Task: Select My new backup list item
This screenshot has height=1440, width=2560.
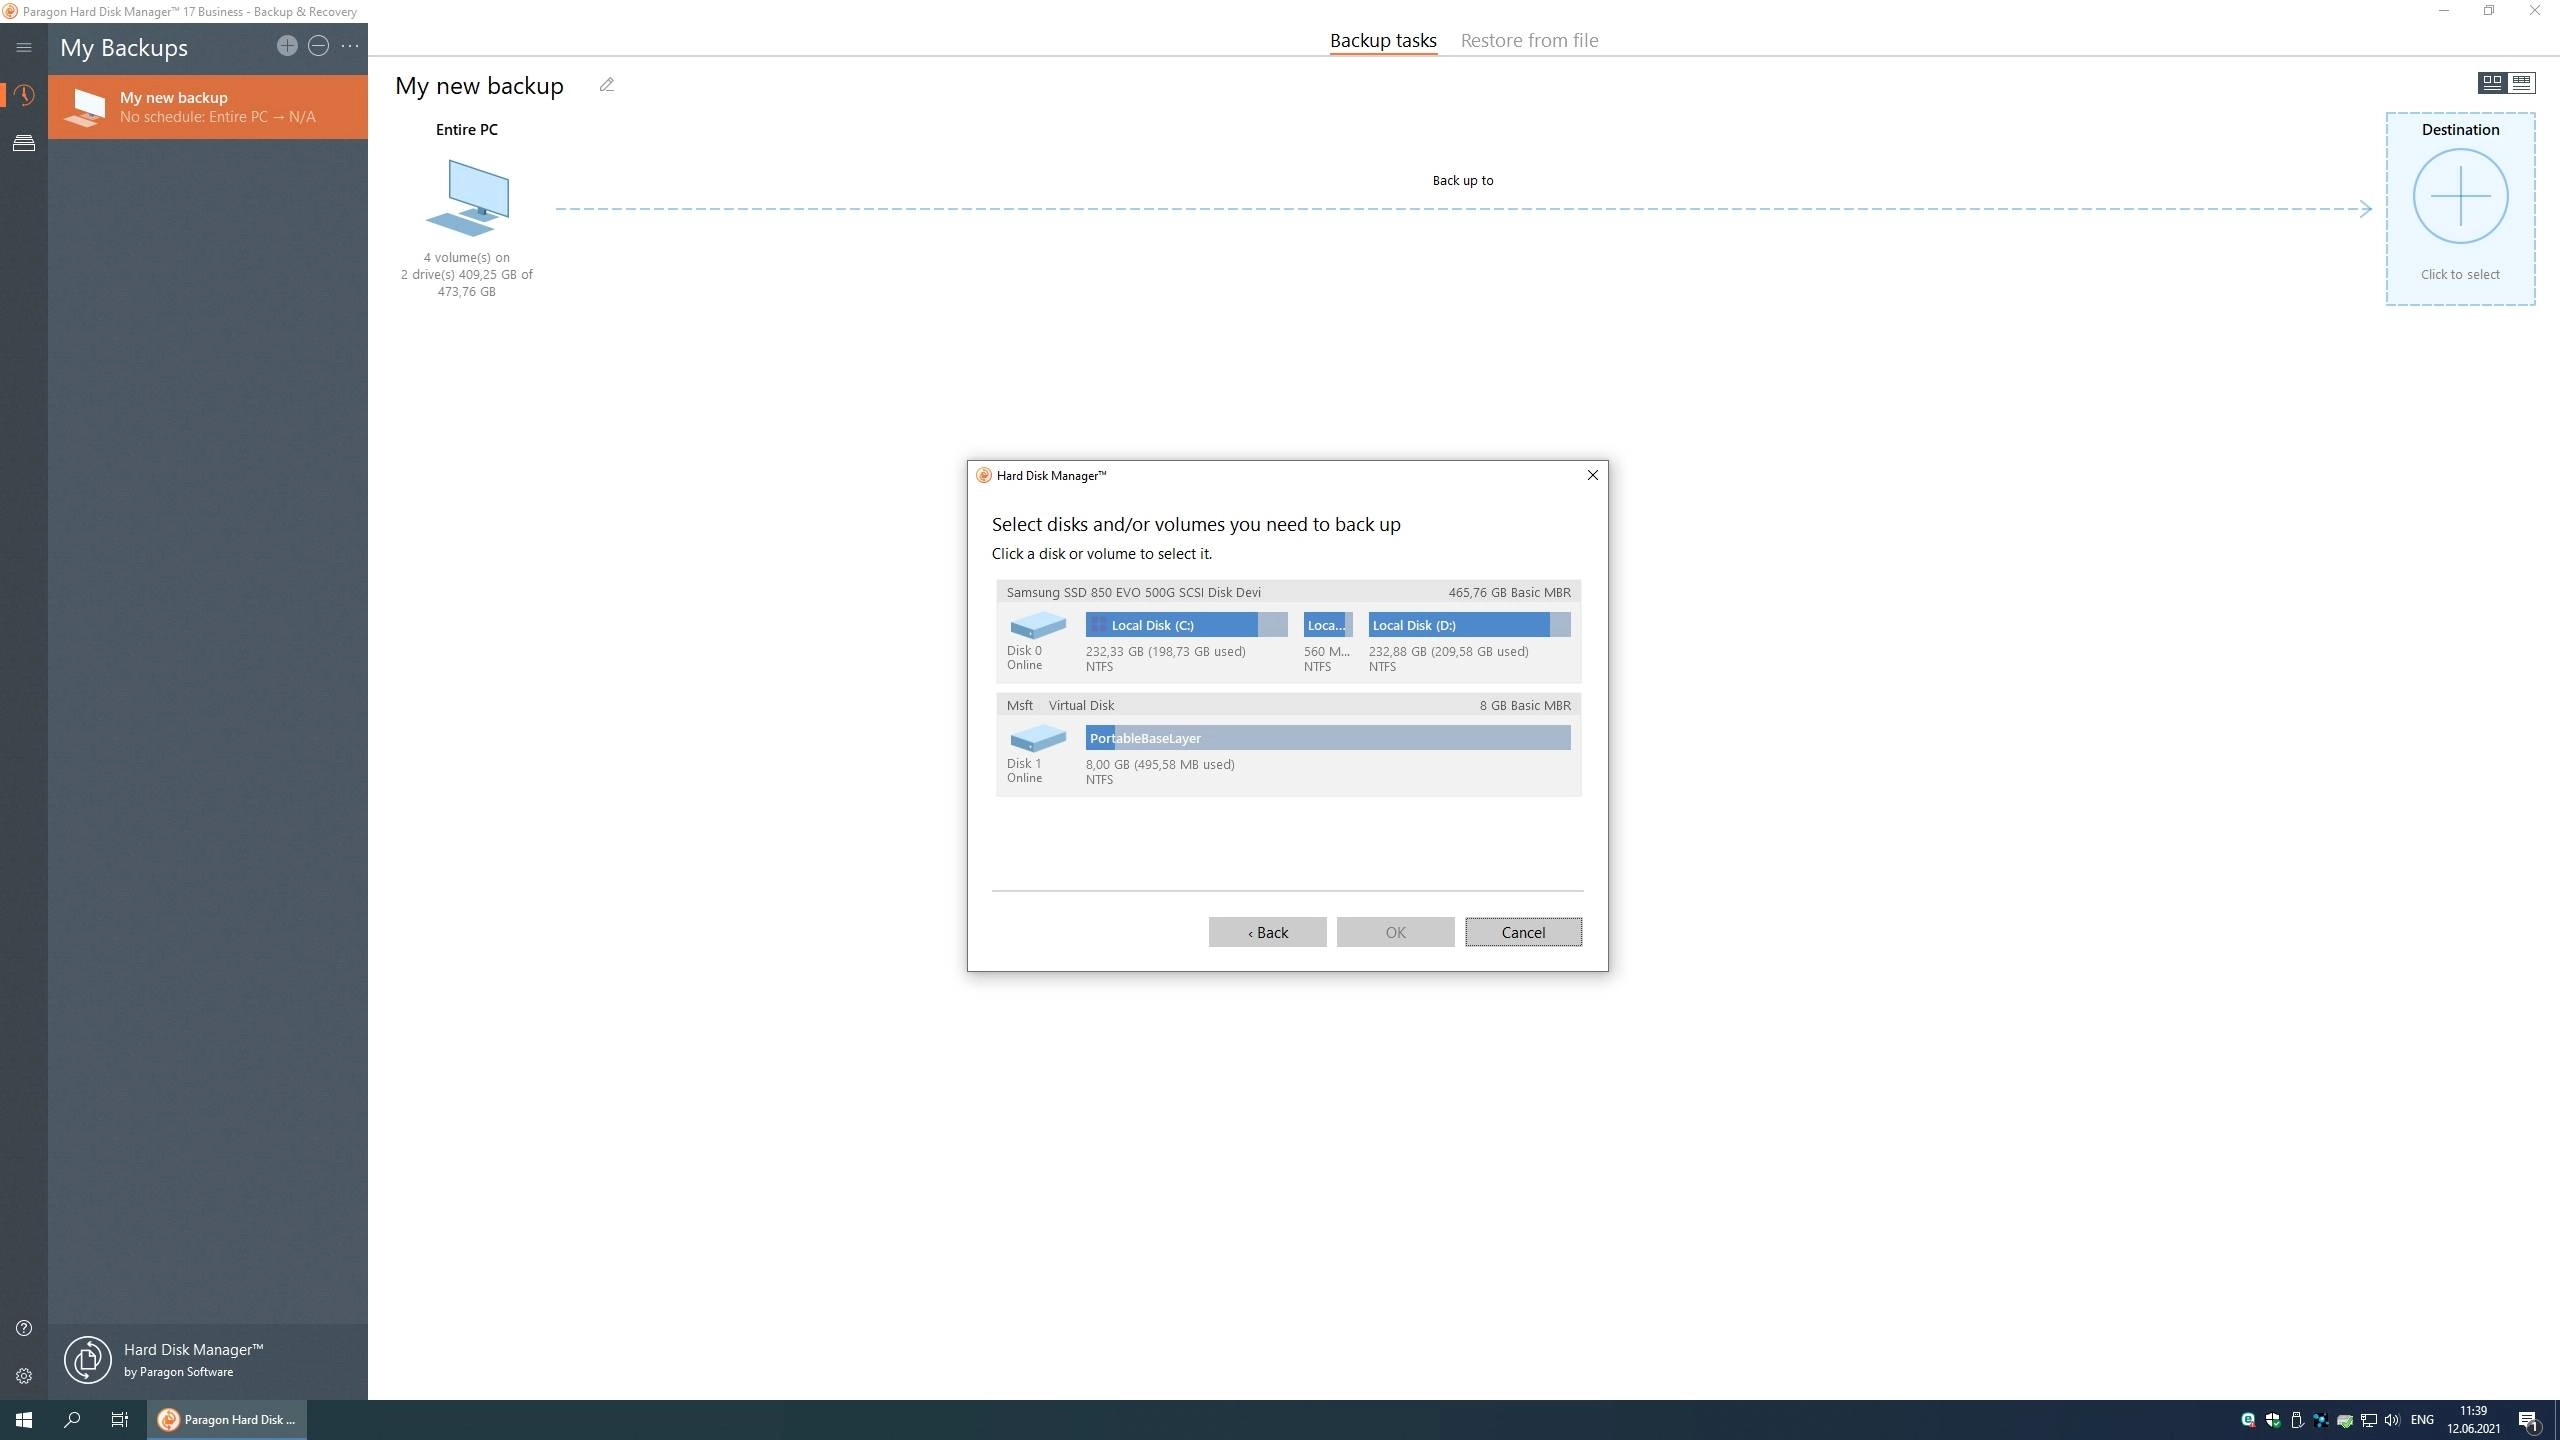Action: click(208, 107)
